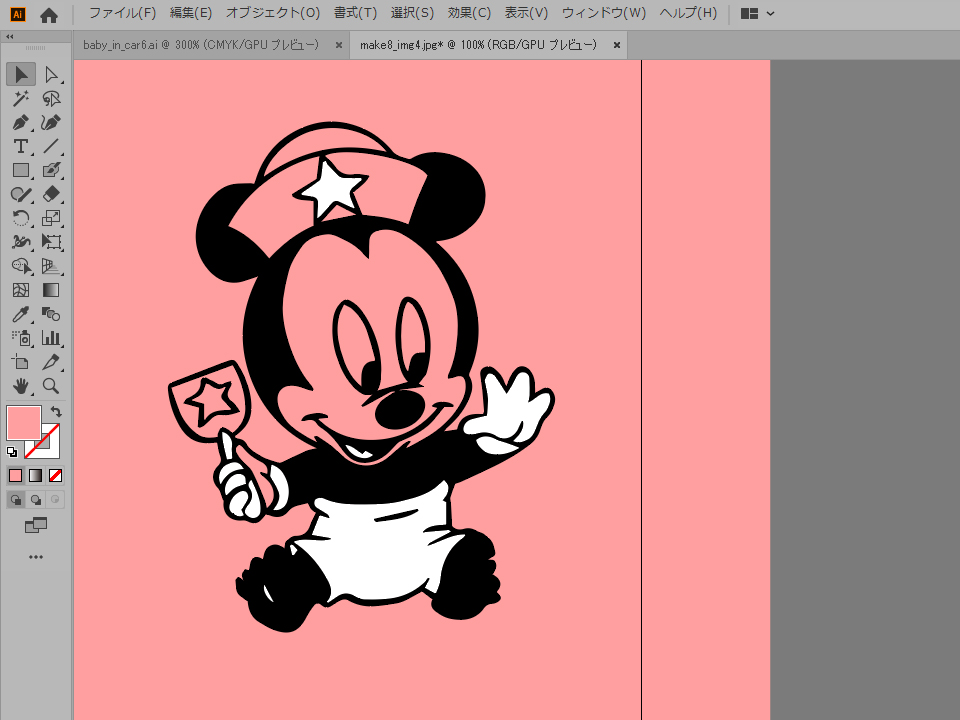Select the Selection tool arrow

tap(21, 74)
